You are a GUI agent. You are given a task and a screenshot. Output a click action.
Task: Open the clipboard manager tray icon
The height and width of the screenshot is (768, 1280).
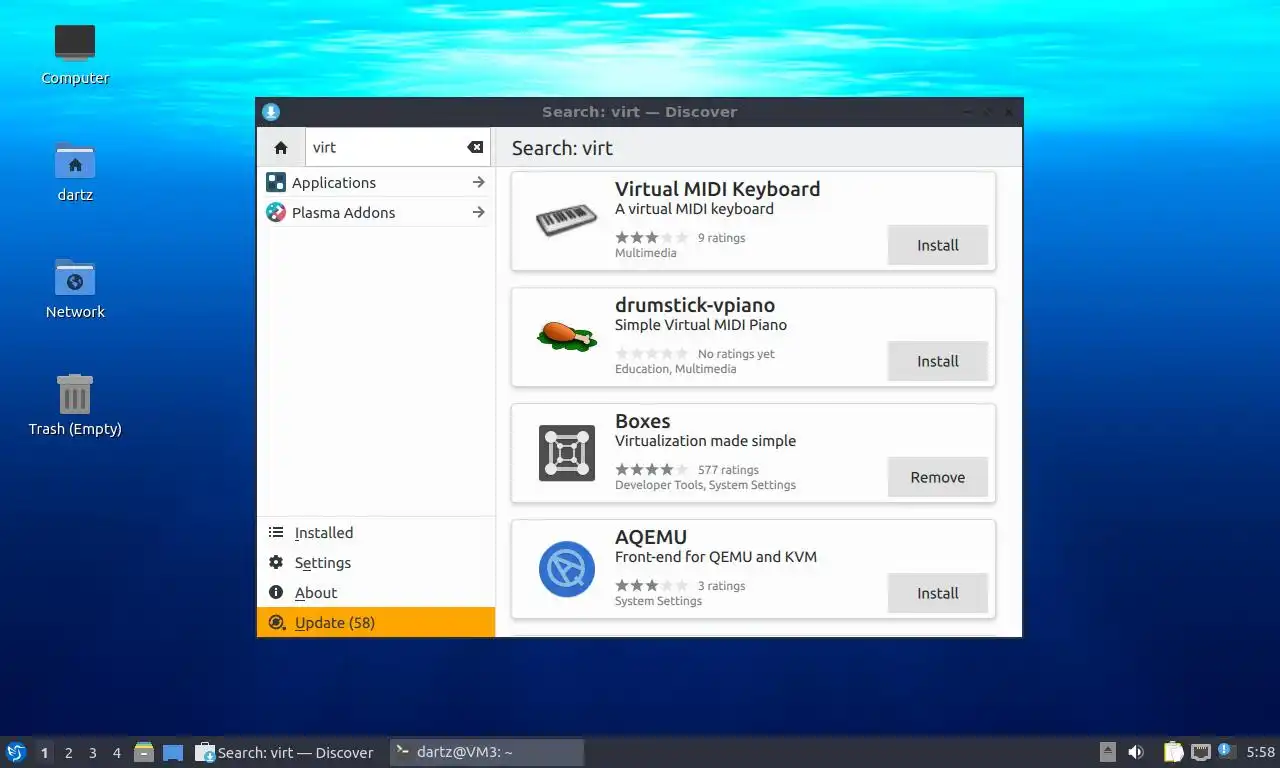tap(1173, 752)
